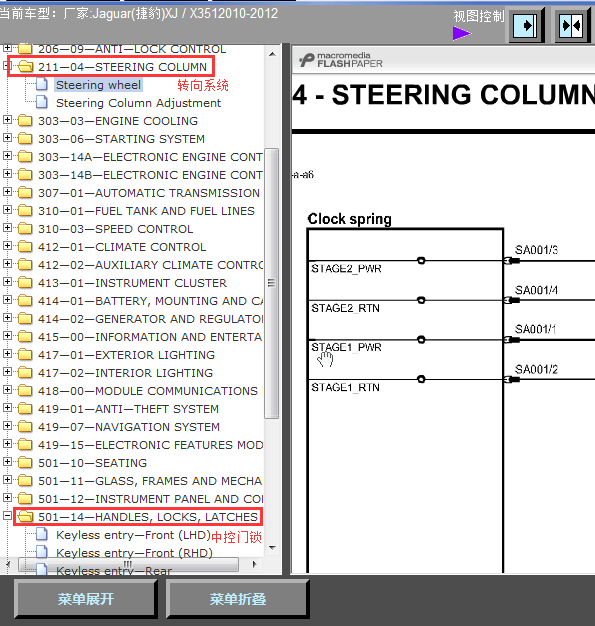Expand the 501—12—INSTRUMENT PANEL node

pyautogui.click(x=7, y=497)
